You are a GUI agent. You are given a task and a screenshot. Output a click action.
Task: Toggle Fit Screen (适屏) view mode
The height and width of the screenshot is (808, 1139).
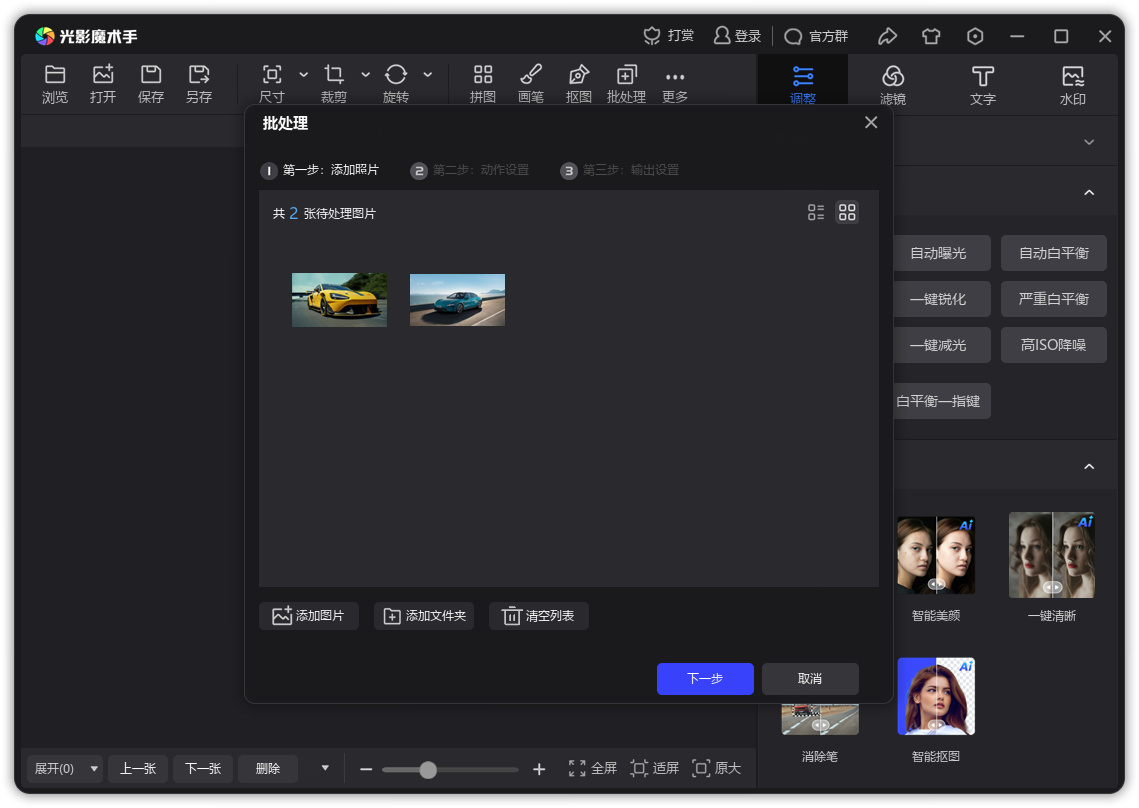click(x=655, y=768)
